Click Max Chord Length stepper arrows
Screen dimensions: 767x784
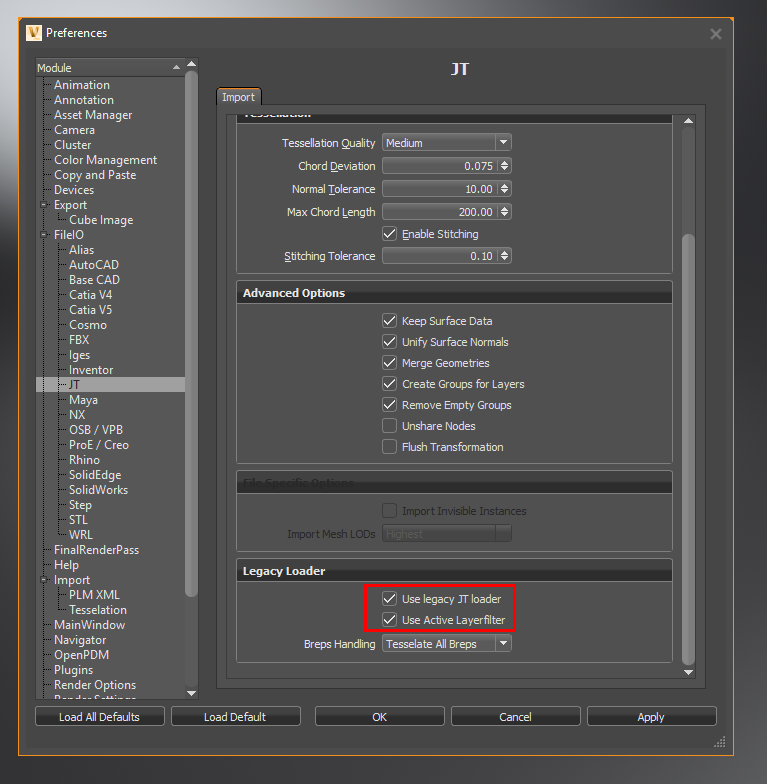(504, 212)
